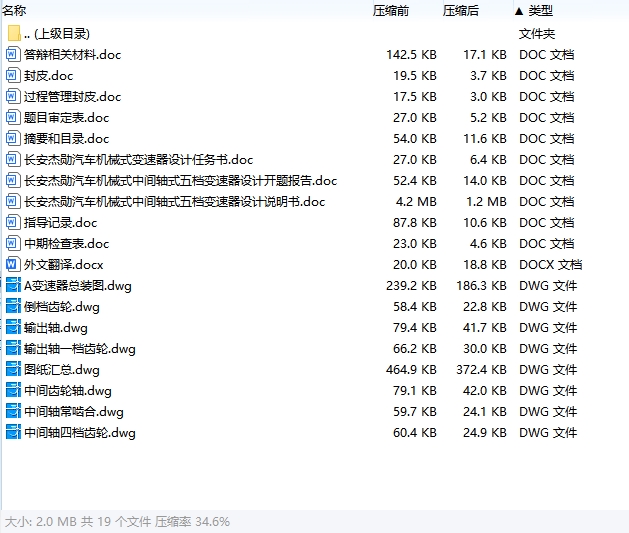The height and width of the screenshot is (533, 629).
Task: Select the file name 输出轴.dwg
Action: [55, 328]
